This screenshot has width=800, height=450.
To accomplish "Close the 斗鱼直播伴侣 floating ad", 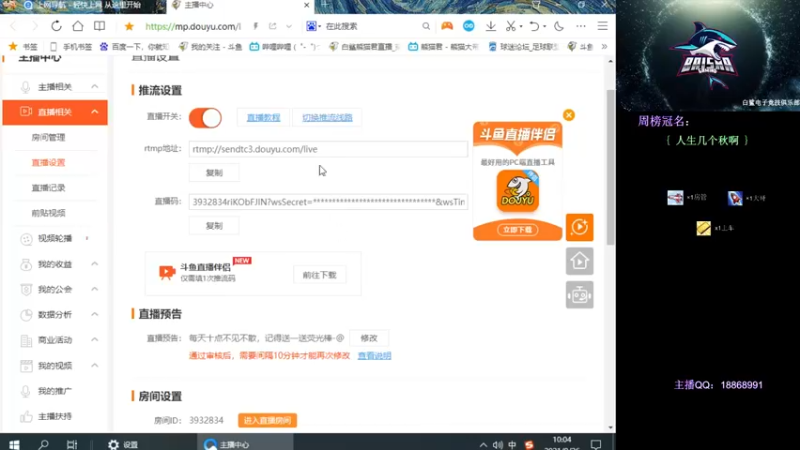I will [569, 115].
